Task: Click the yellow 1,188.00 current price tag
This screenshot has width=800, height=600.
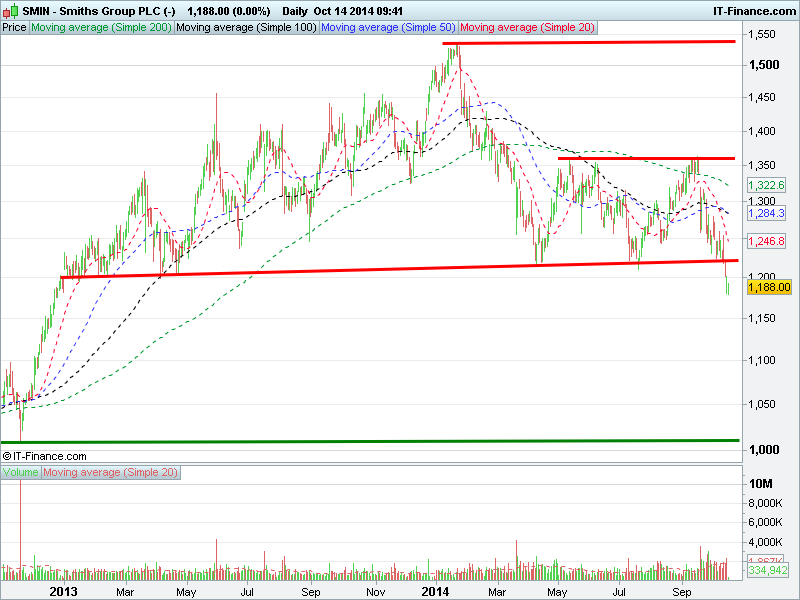Action: coord(769,286)
